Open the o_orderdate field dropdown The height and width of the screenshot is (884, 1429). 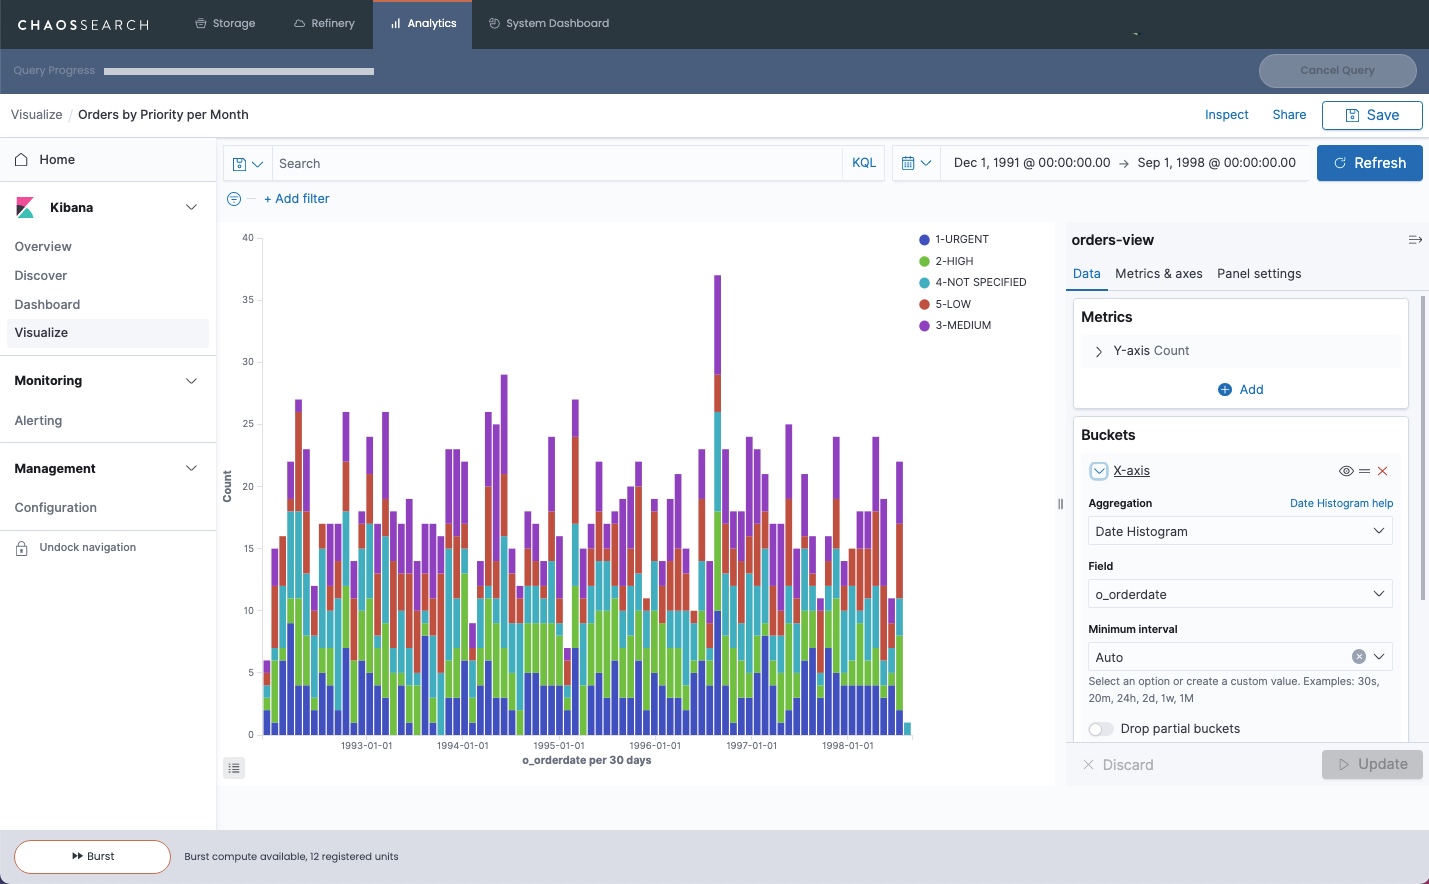pos(1239,595)
